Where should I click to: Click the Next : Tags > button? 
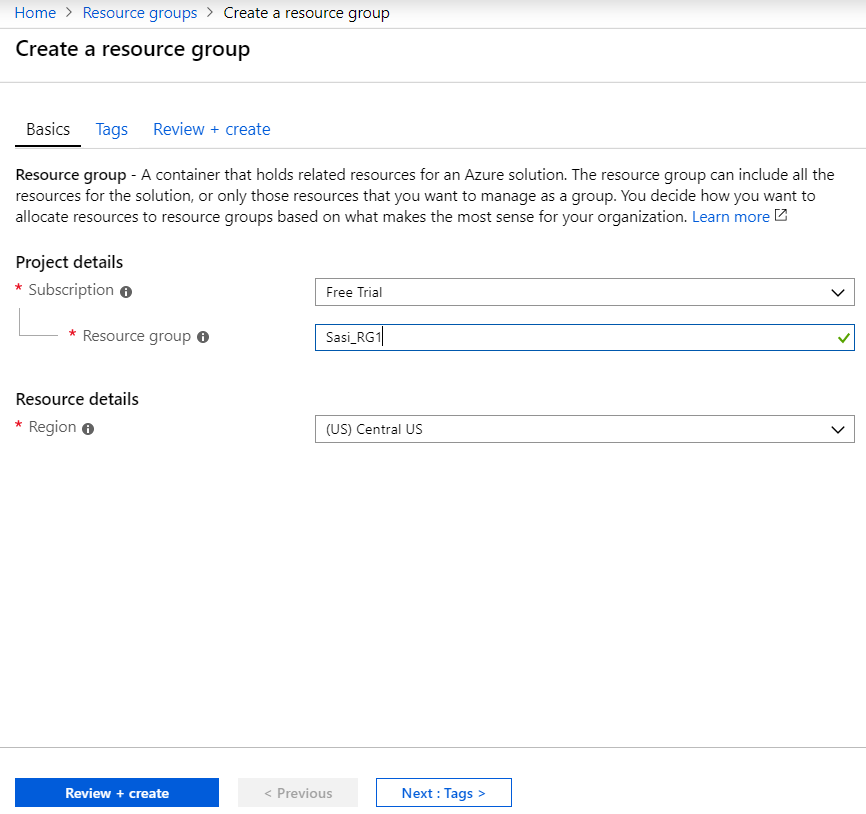point(443,793)
